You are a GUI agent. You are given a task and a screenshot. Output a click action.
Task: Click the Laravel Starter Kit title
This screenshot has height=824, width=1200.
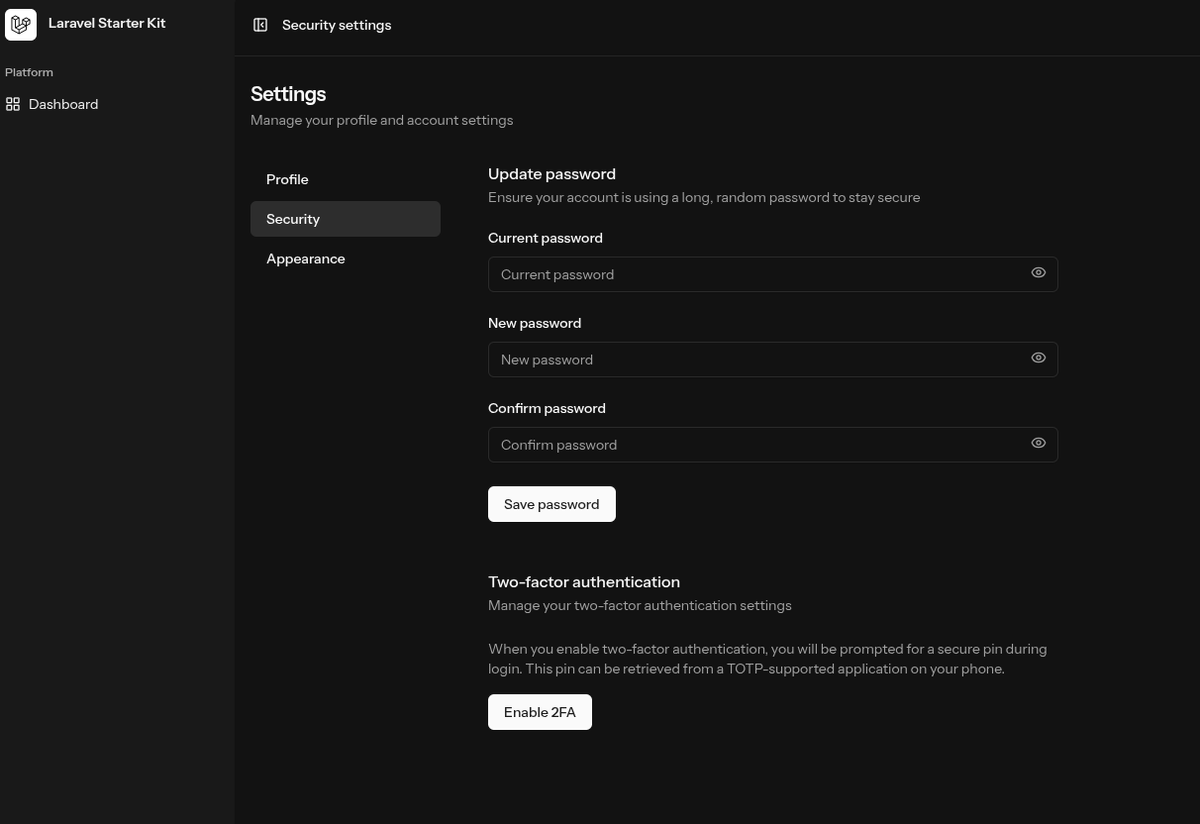pos(107,23)
